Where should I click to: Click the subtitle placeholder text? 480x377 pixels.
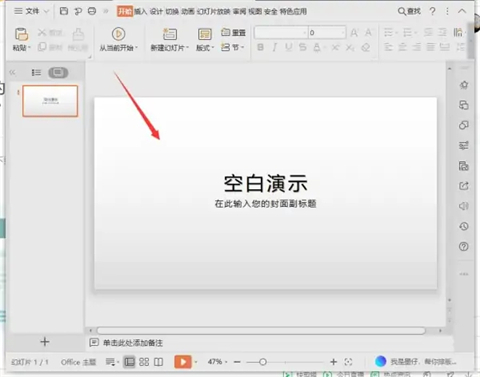[265, 204]
